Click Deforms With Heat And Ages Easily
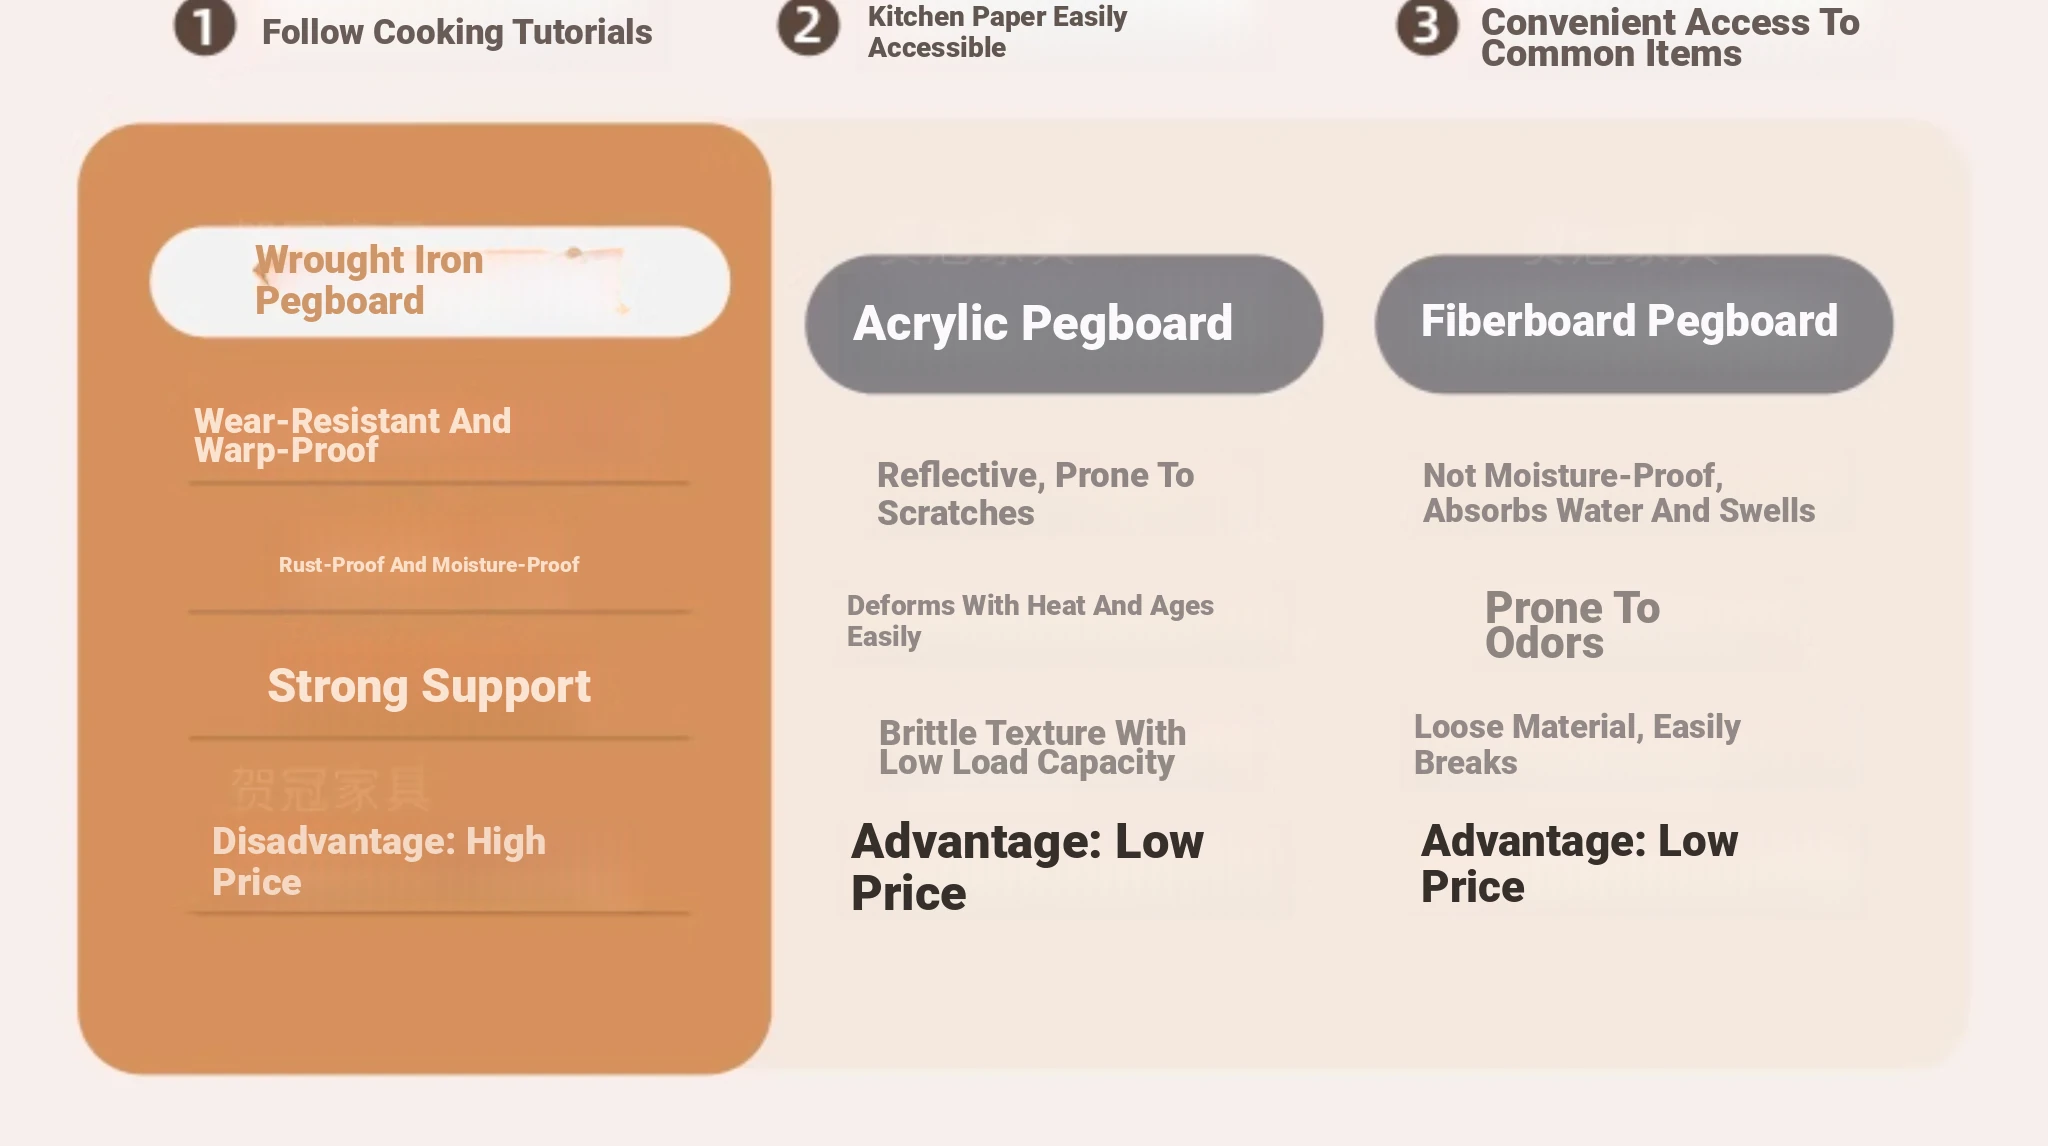This screenshot has width=2048, height=1146. tap(1030, 621)
